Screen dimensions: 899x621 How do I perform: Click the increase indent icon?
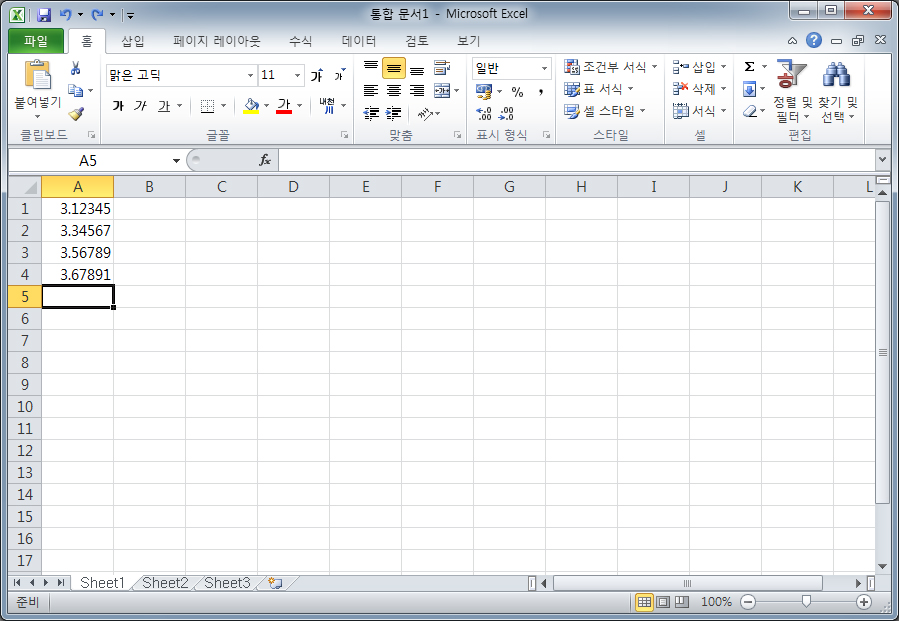(393, 114)
